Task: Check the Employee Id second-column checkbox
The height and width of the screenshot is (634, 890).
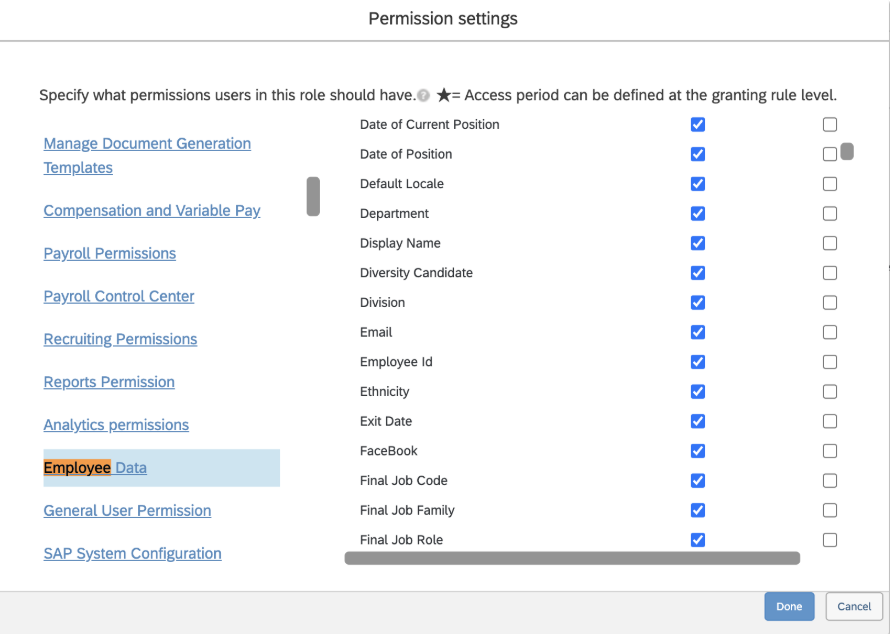Action: click(830, 362)
